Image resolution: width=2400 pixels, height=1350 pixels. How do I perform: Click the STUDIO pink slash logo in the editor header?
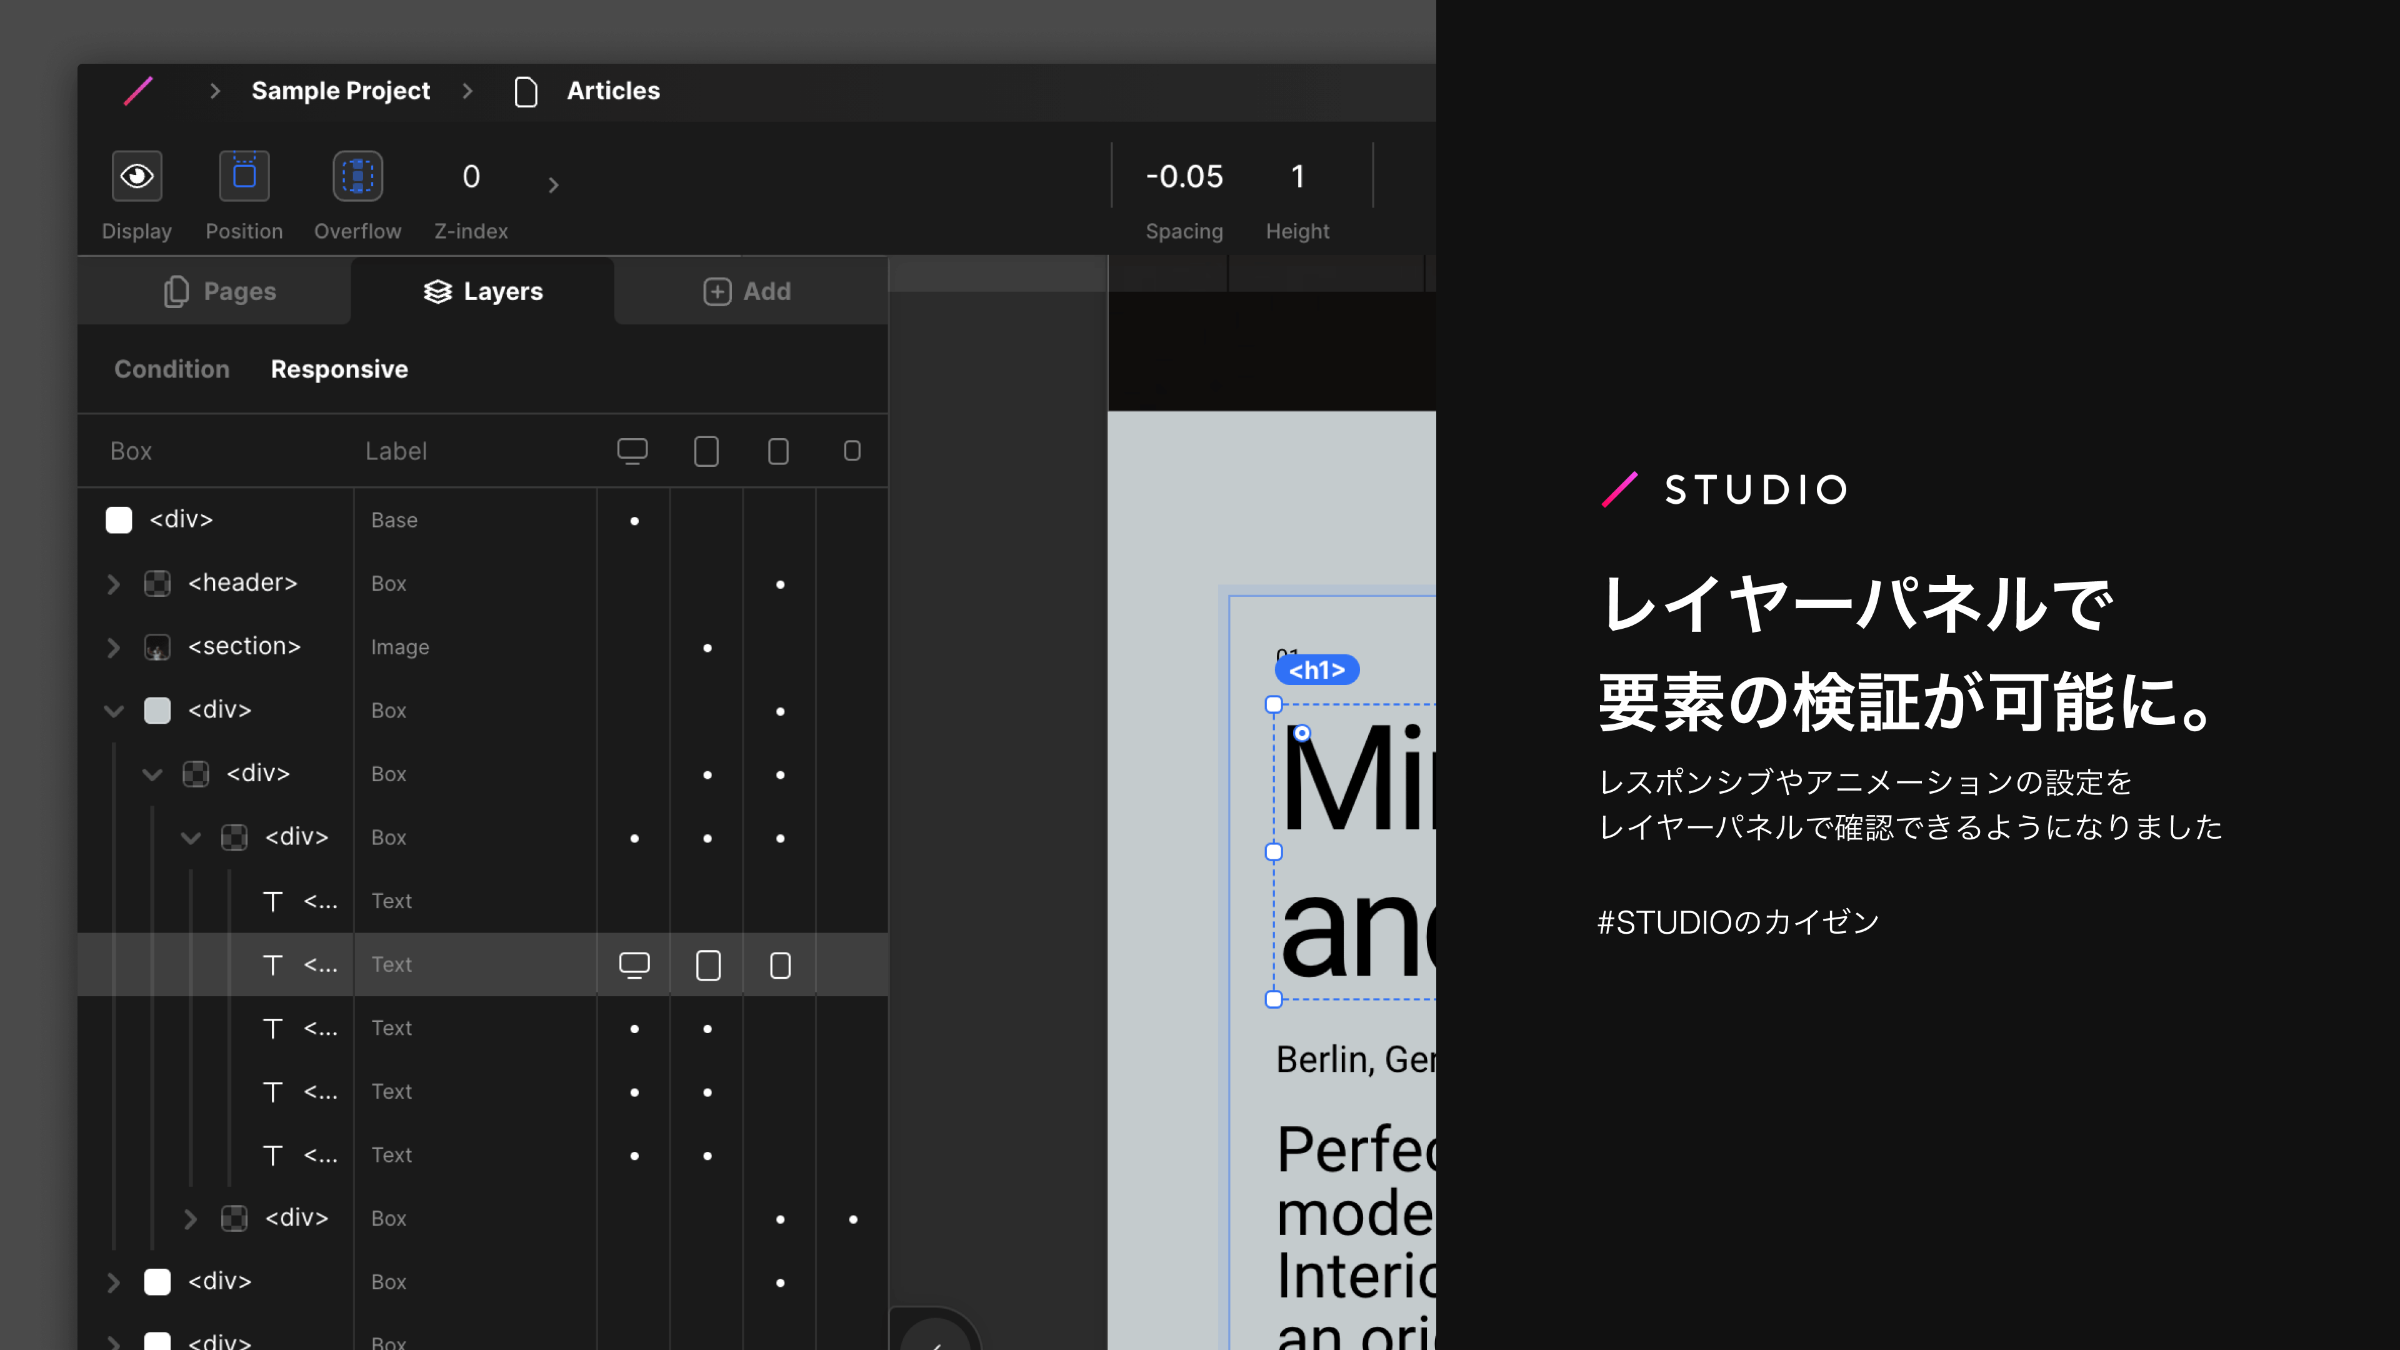tap(138, 91)
